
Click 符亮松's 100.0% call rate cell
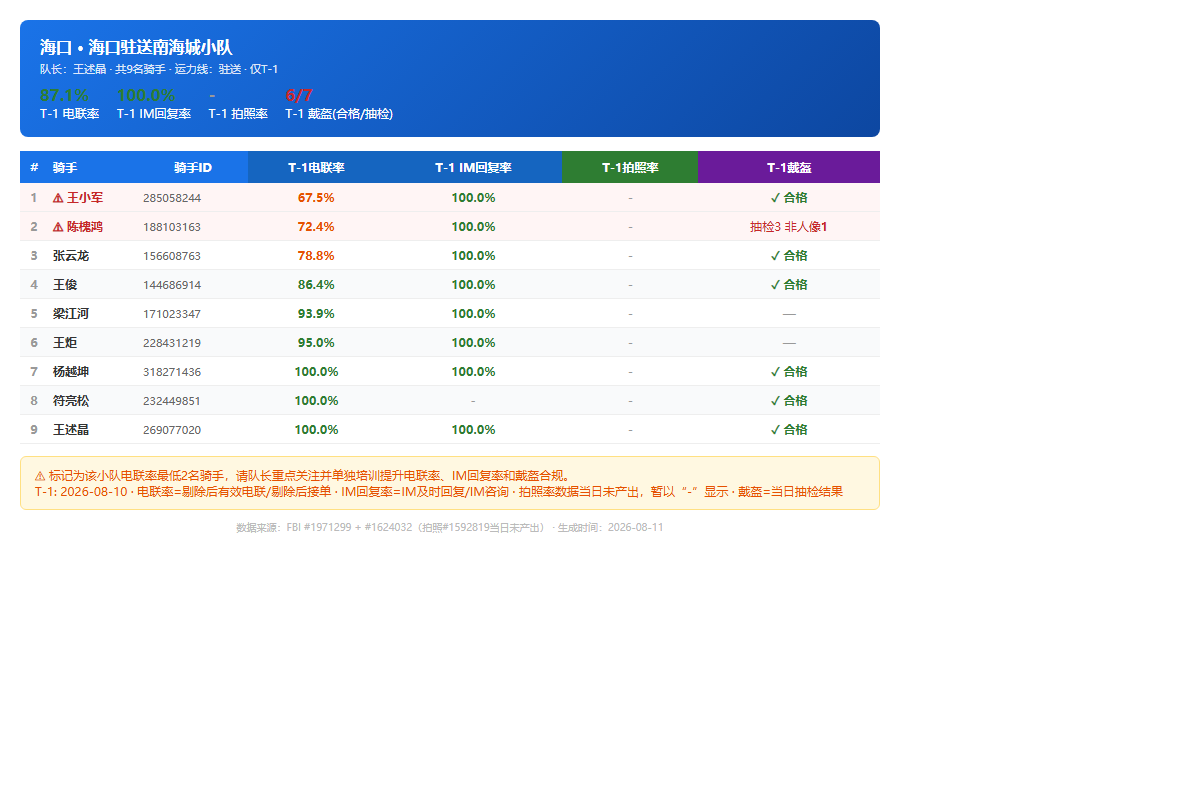(316, 401)
